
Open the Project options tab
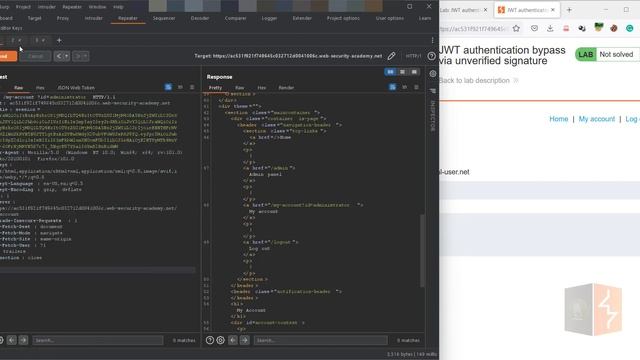(343, 18)
